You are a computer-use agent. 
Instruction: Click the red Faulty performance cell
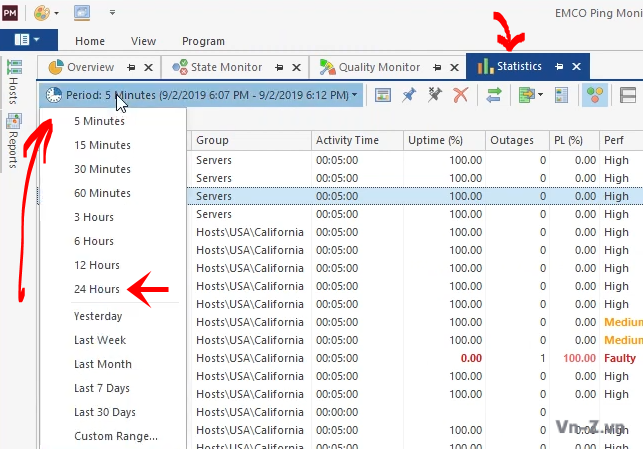(x=620, y=358)
